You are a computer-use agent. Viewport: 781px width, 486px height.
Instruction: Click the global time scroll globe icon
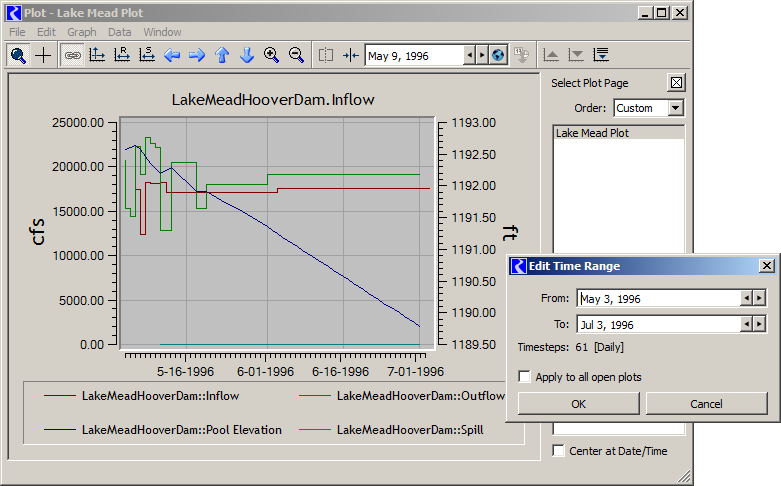(498, 55)
